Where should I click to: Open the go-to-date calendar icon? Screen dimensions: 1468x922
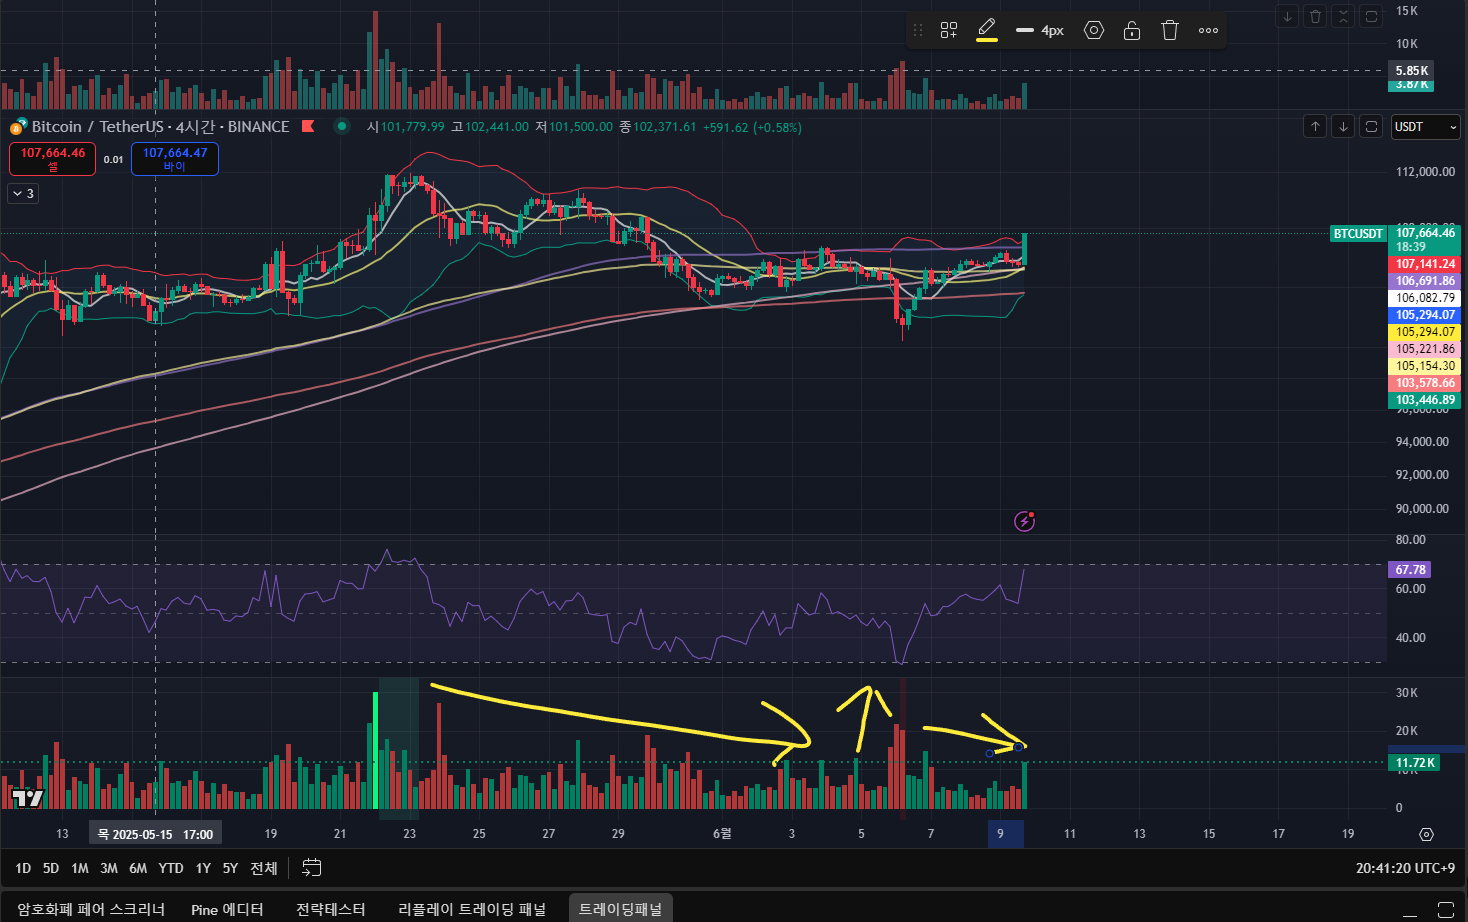click(x=312, y=868)
